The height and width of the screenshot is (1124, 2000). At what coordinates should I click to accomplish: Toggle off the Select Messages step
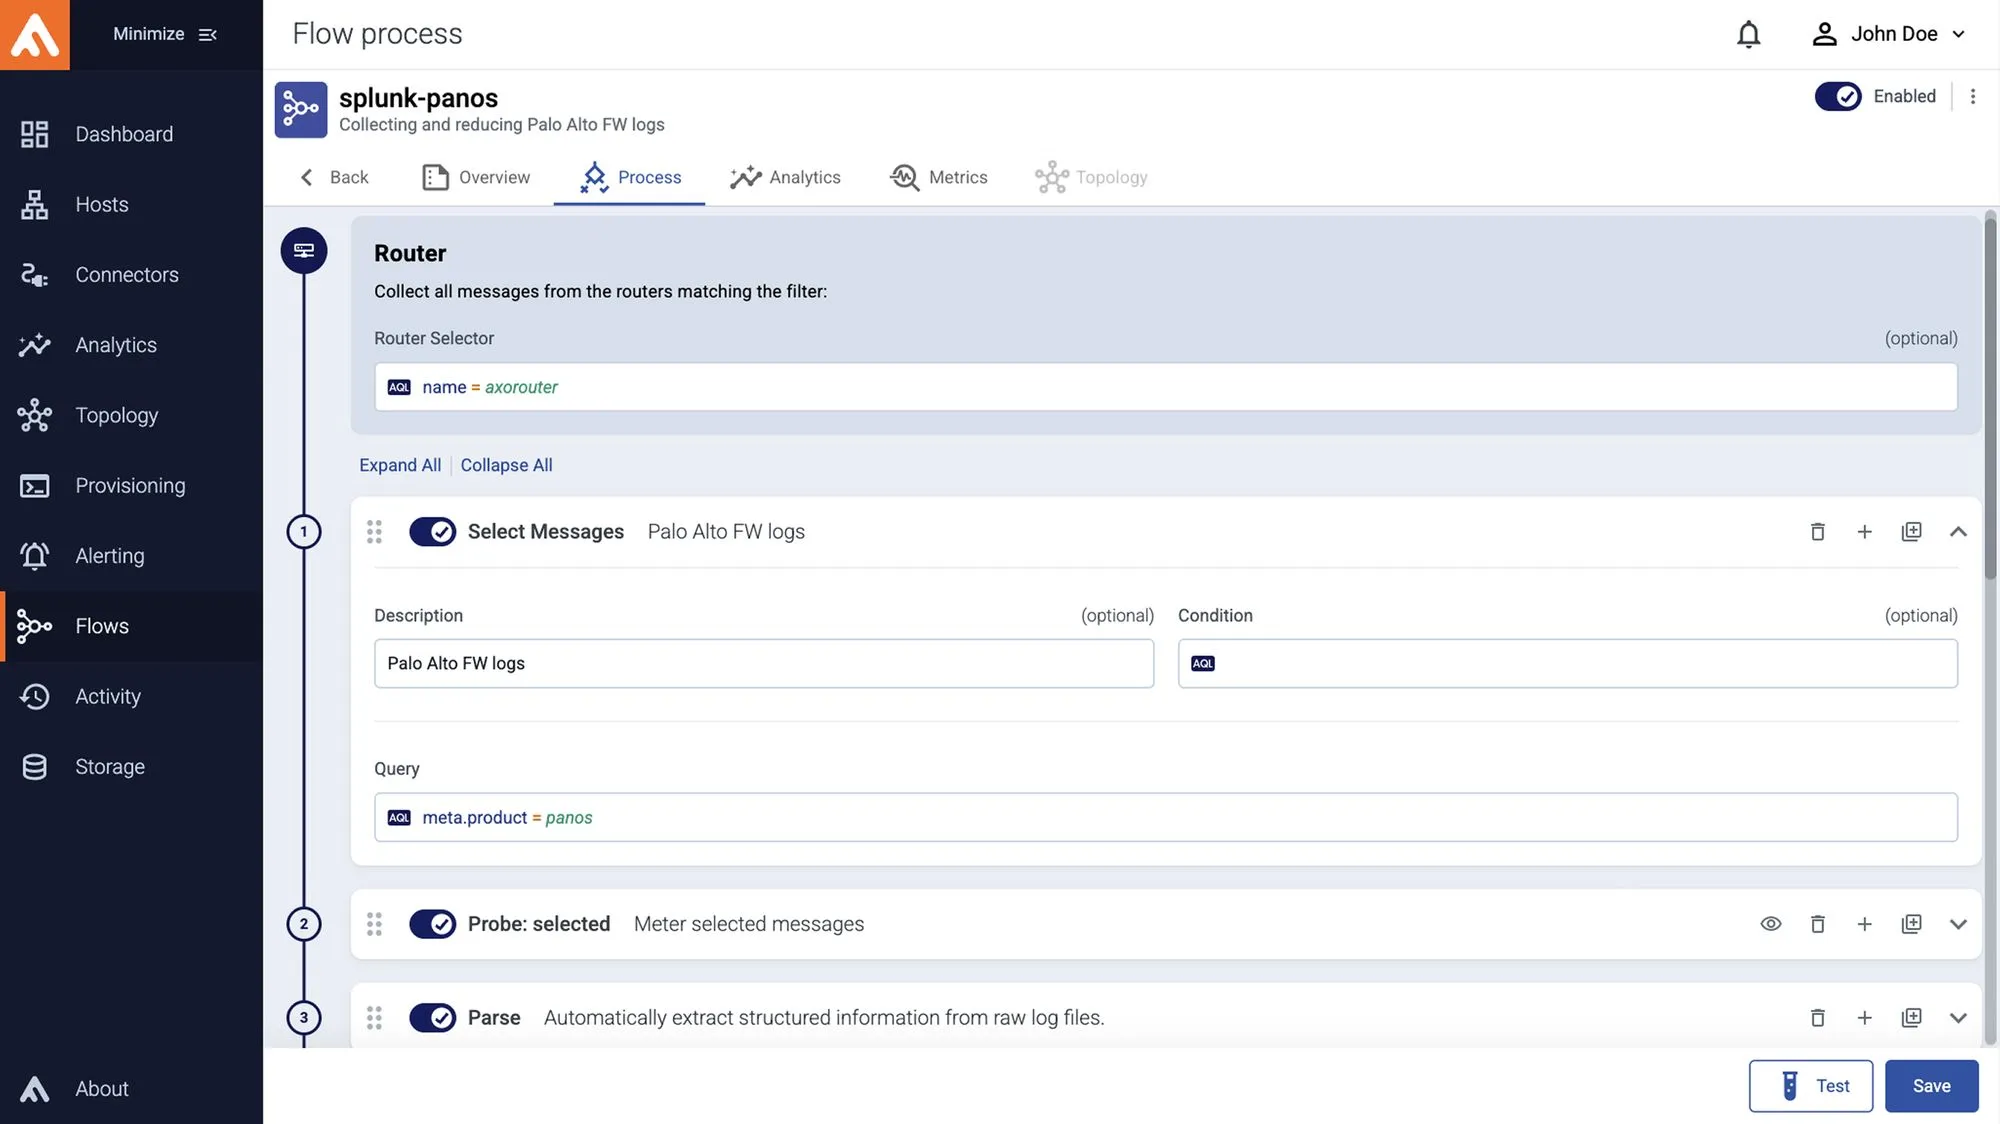[x=432, y=532]
